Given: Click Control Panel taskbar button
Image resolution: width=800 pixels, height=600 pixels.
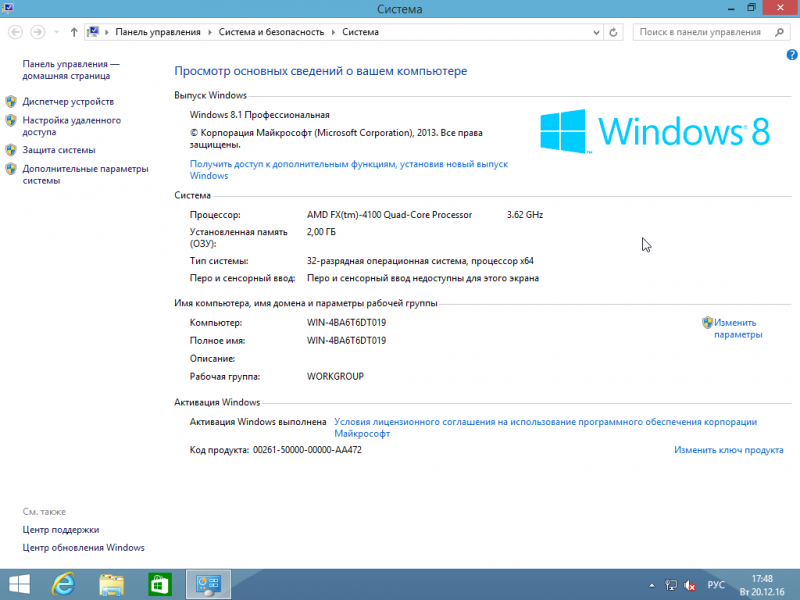Looking at the screenshot, I should pyautogui.click(x=208, y=585).
